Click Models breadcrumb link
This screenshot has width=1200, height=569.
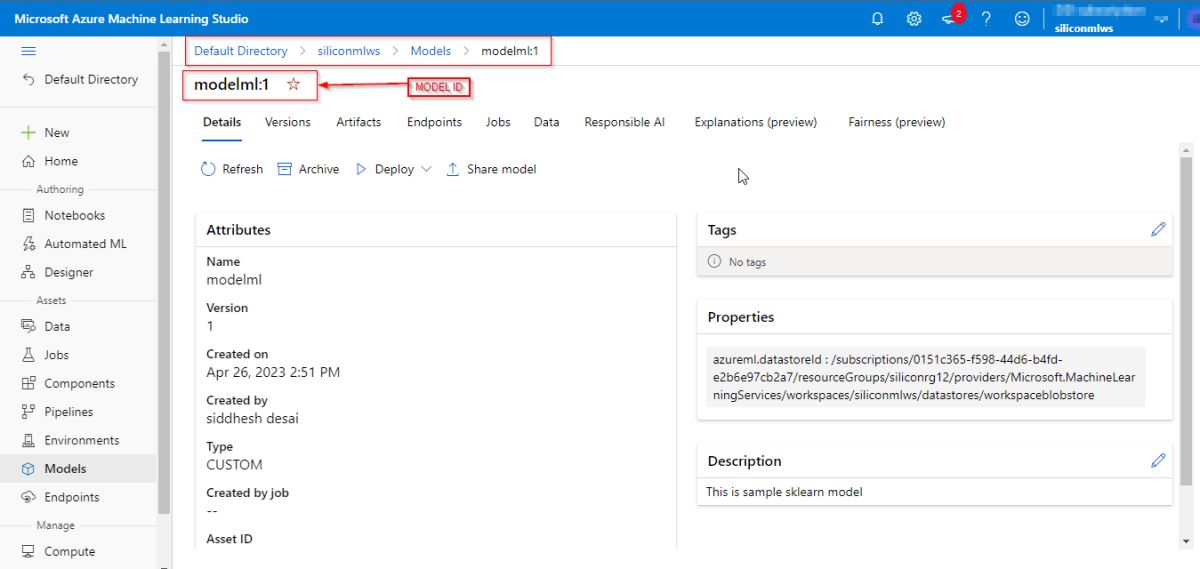coord(431,51)
